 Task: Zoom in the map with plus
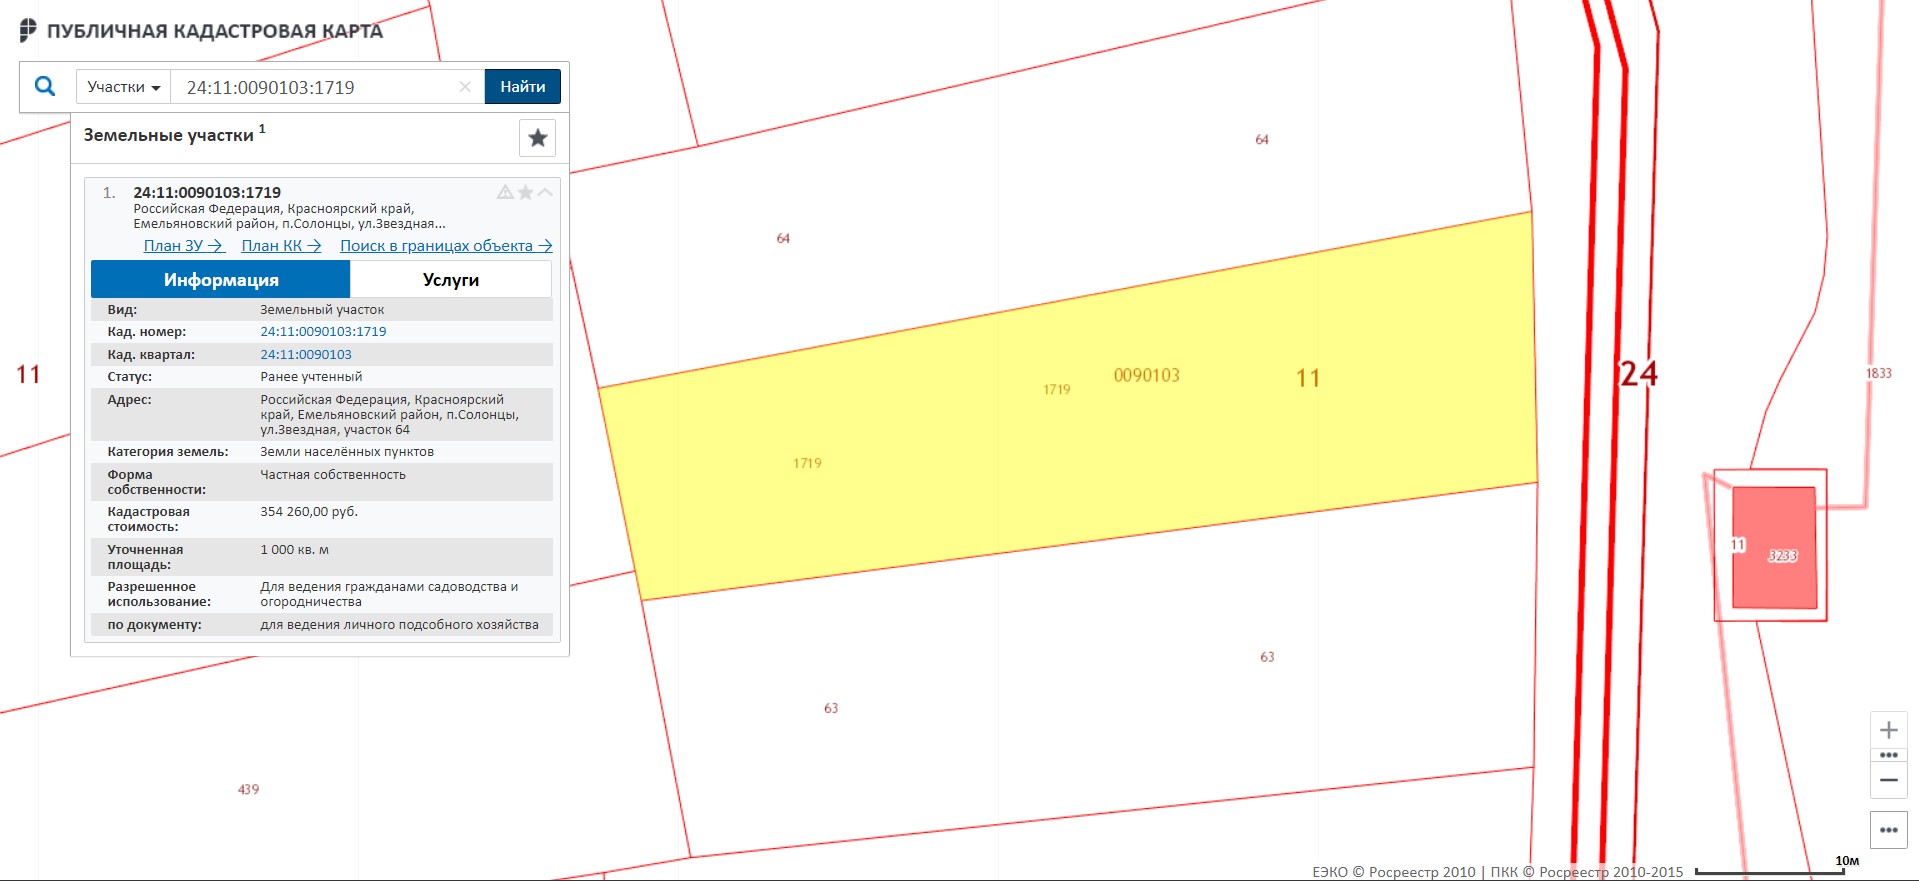tap(1888, 730)
